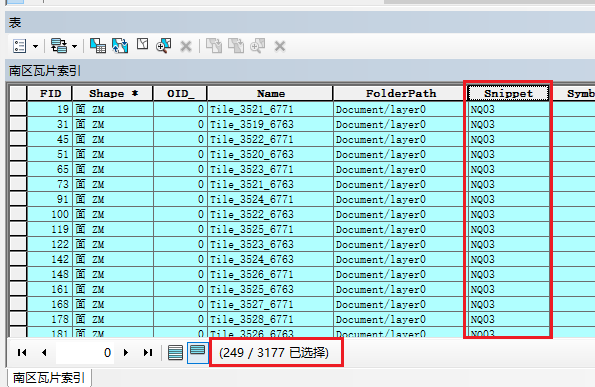Click the Delete Selected icon
Screen dimensions: 595x387
pos(186,47)
